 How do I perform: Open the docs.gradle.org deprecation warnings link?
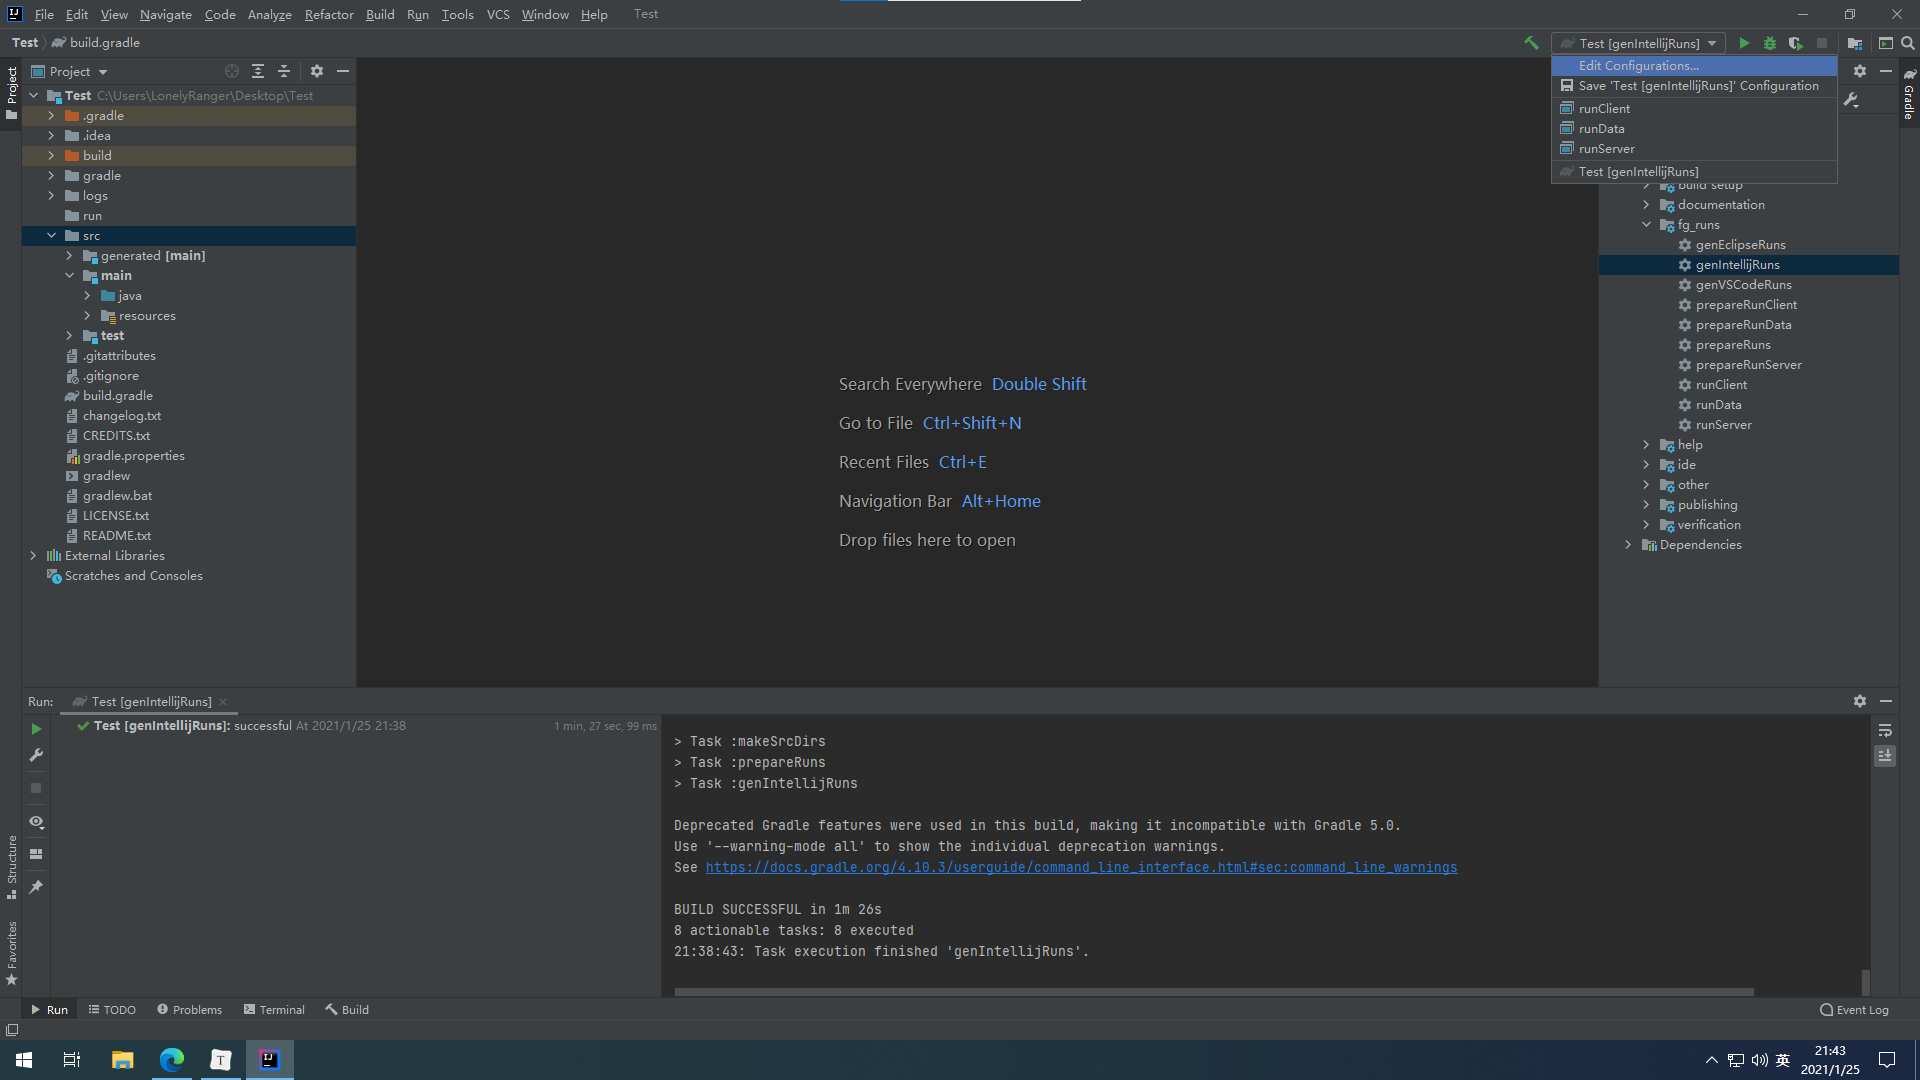click(1081, 868)
